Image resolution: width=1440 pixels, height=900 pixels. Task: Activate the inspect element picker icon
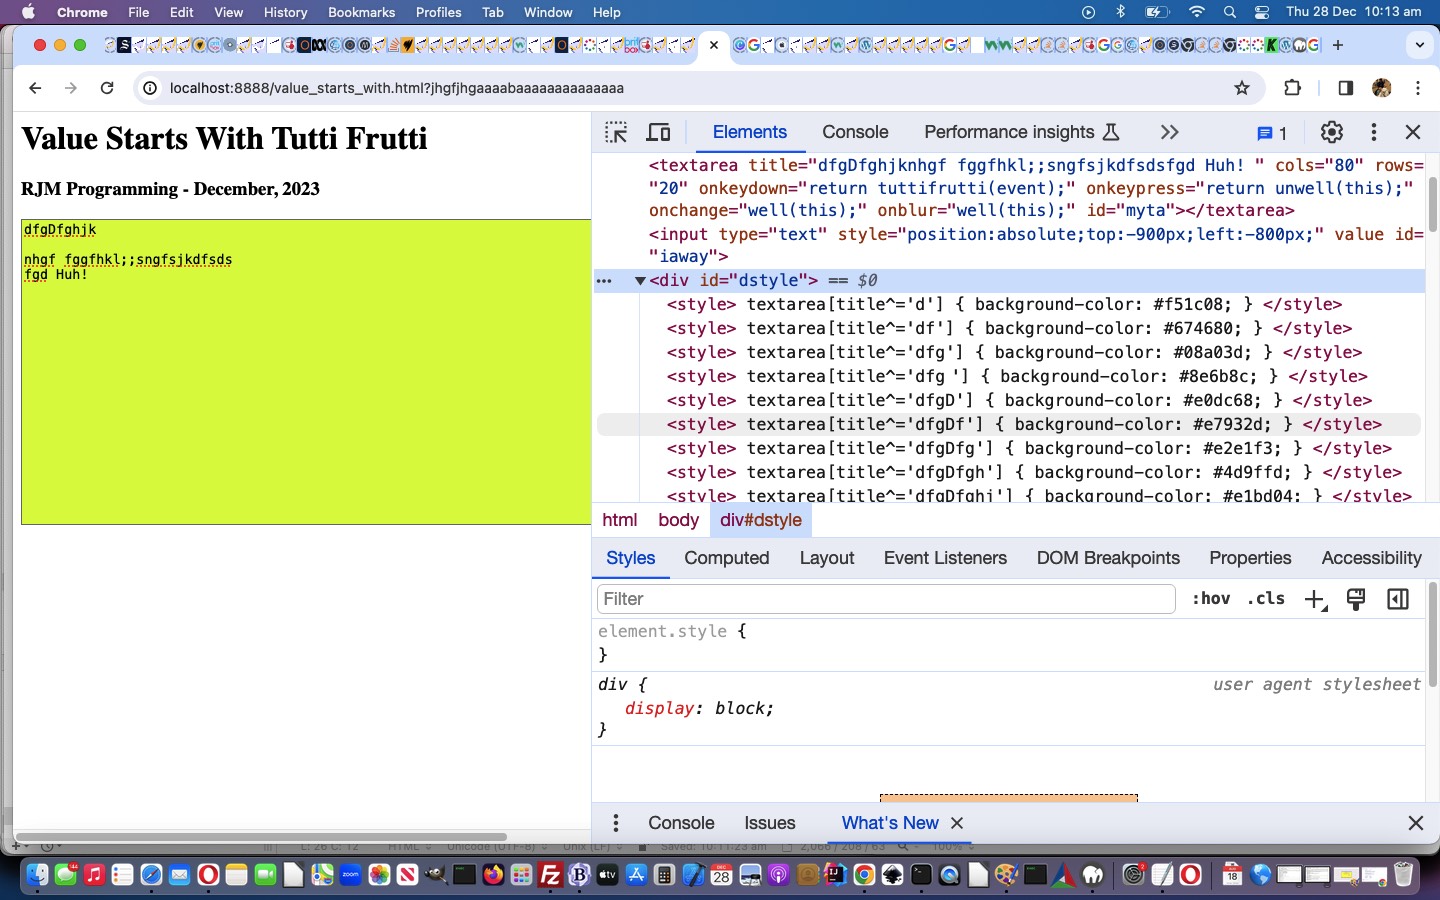coord(616,132)
